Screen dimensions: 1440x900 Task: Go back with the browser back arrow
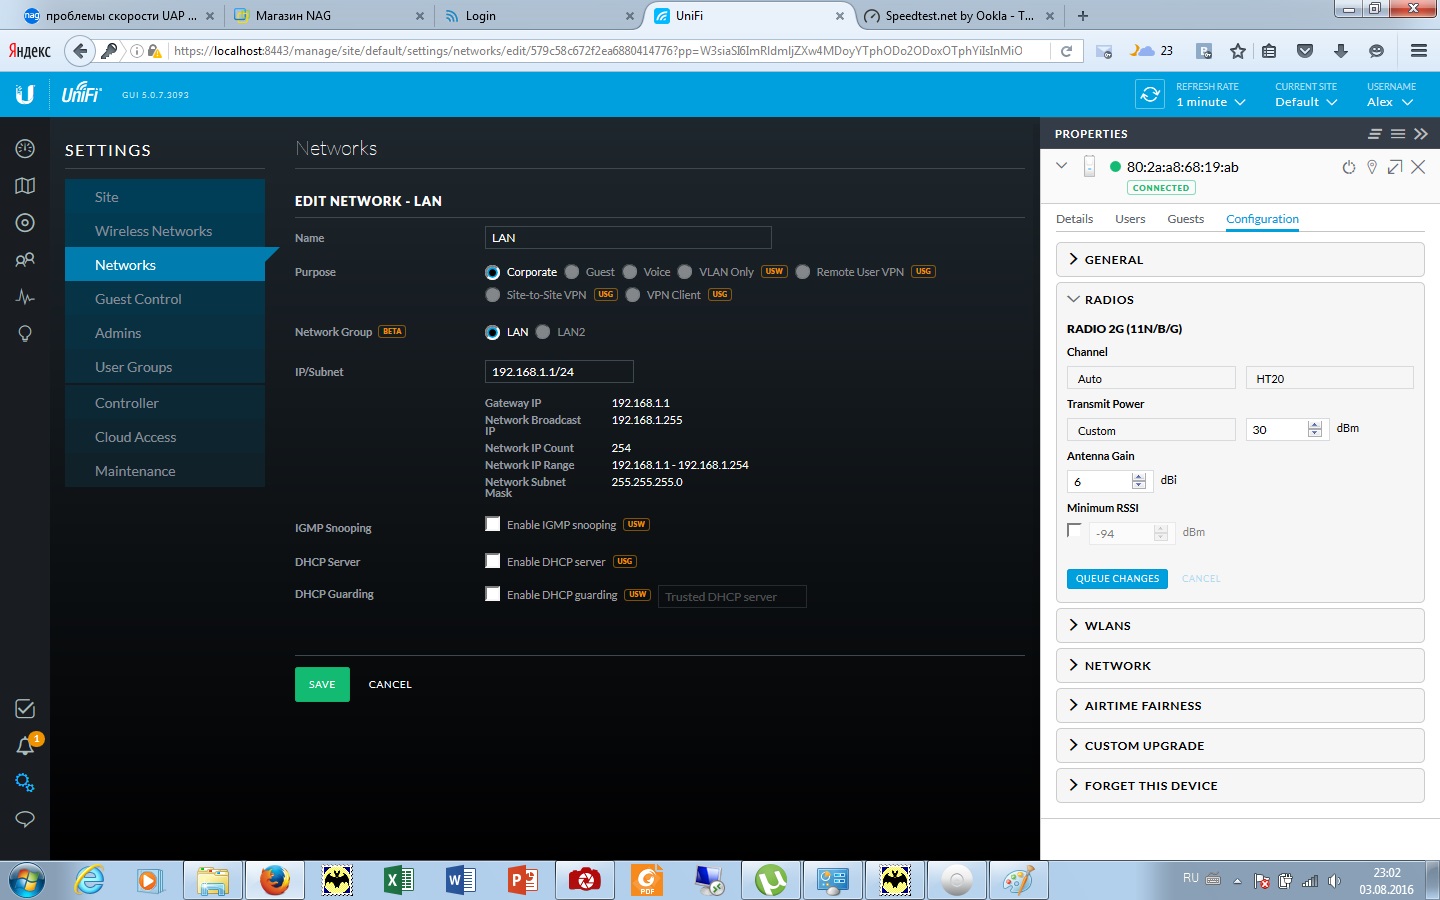(x=80, y=51)
